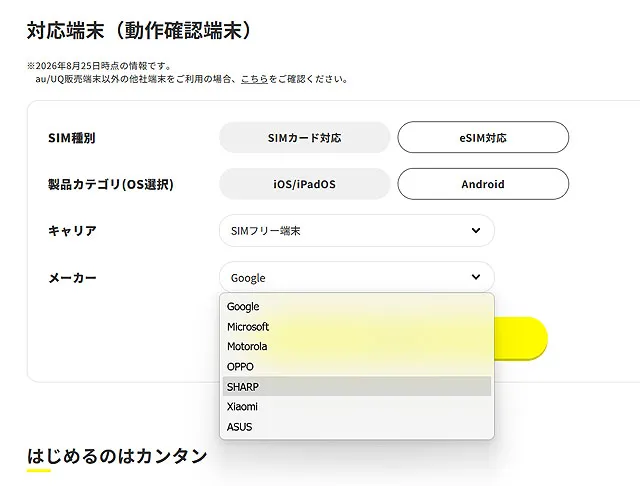Click the yellow search button

tap(520, 338)
